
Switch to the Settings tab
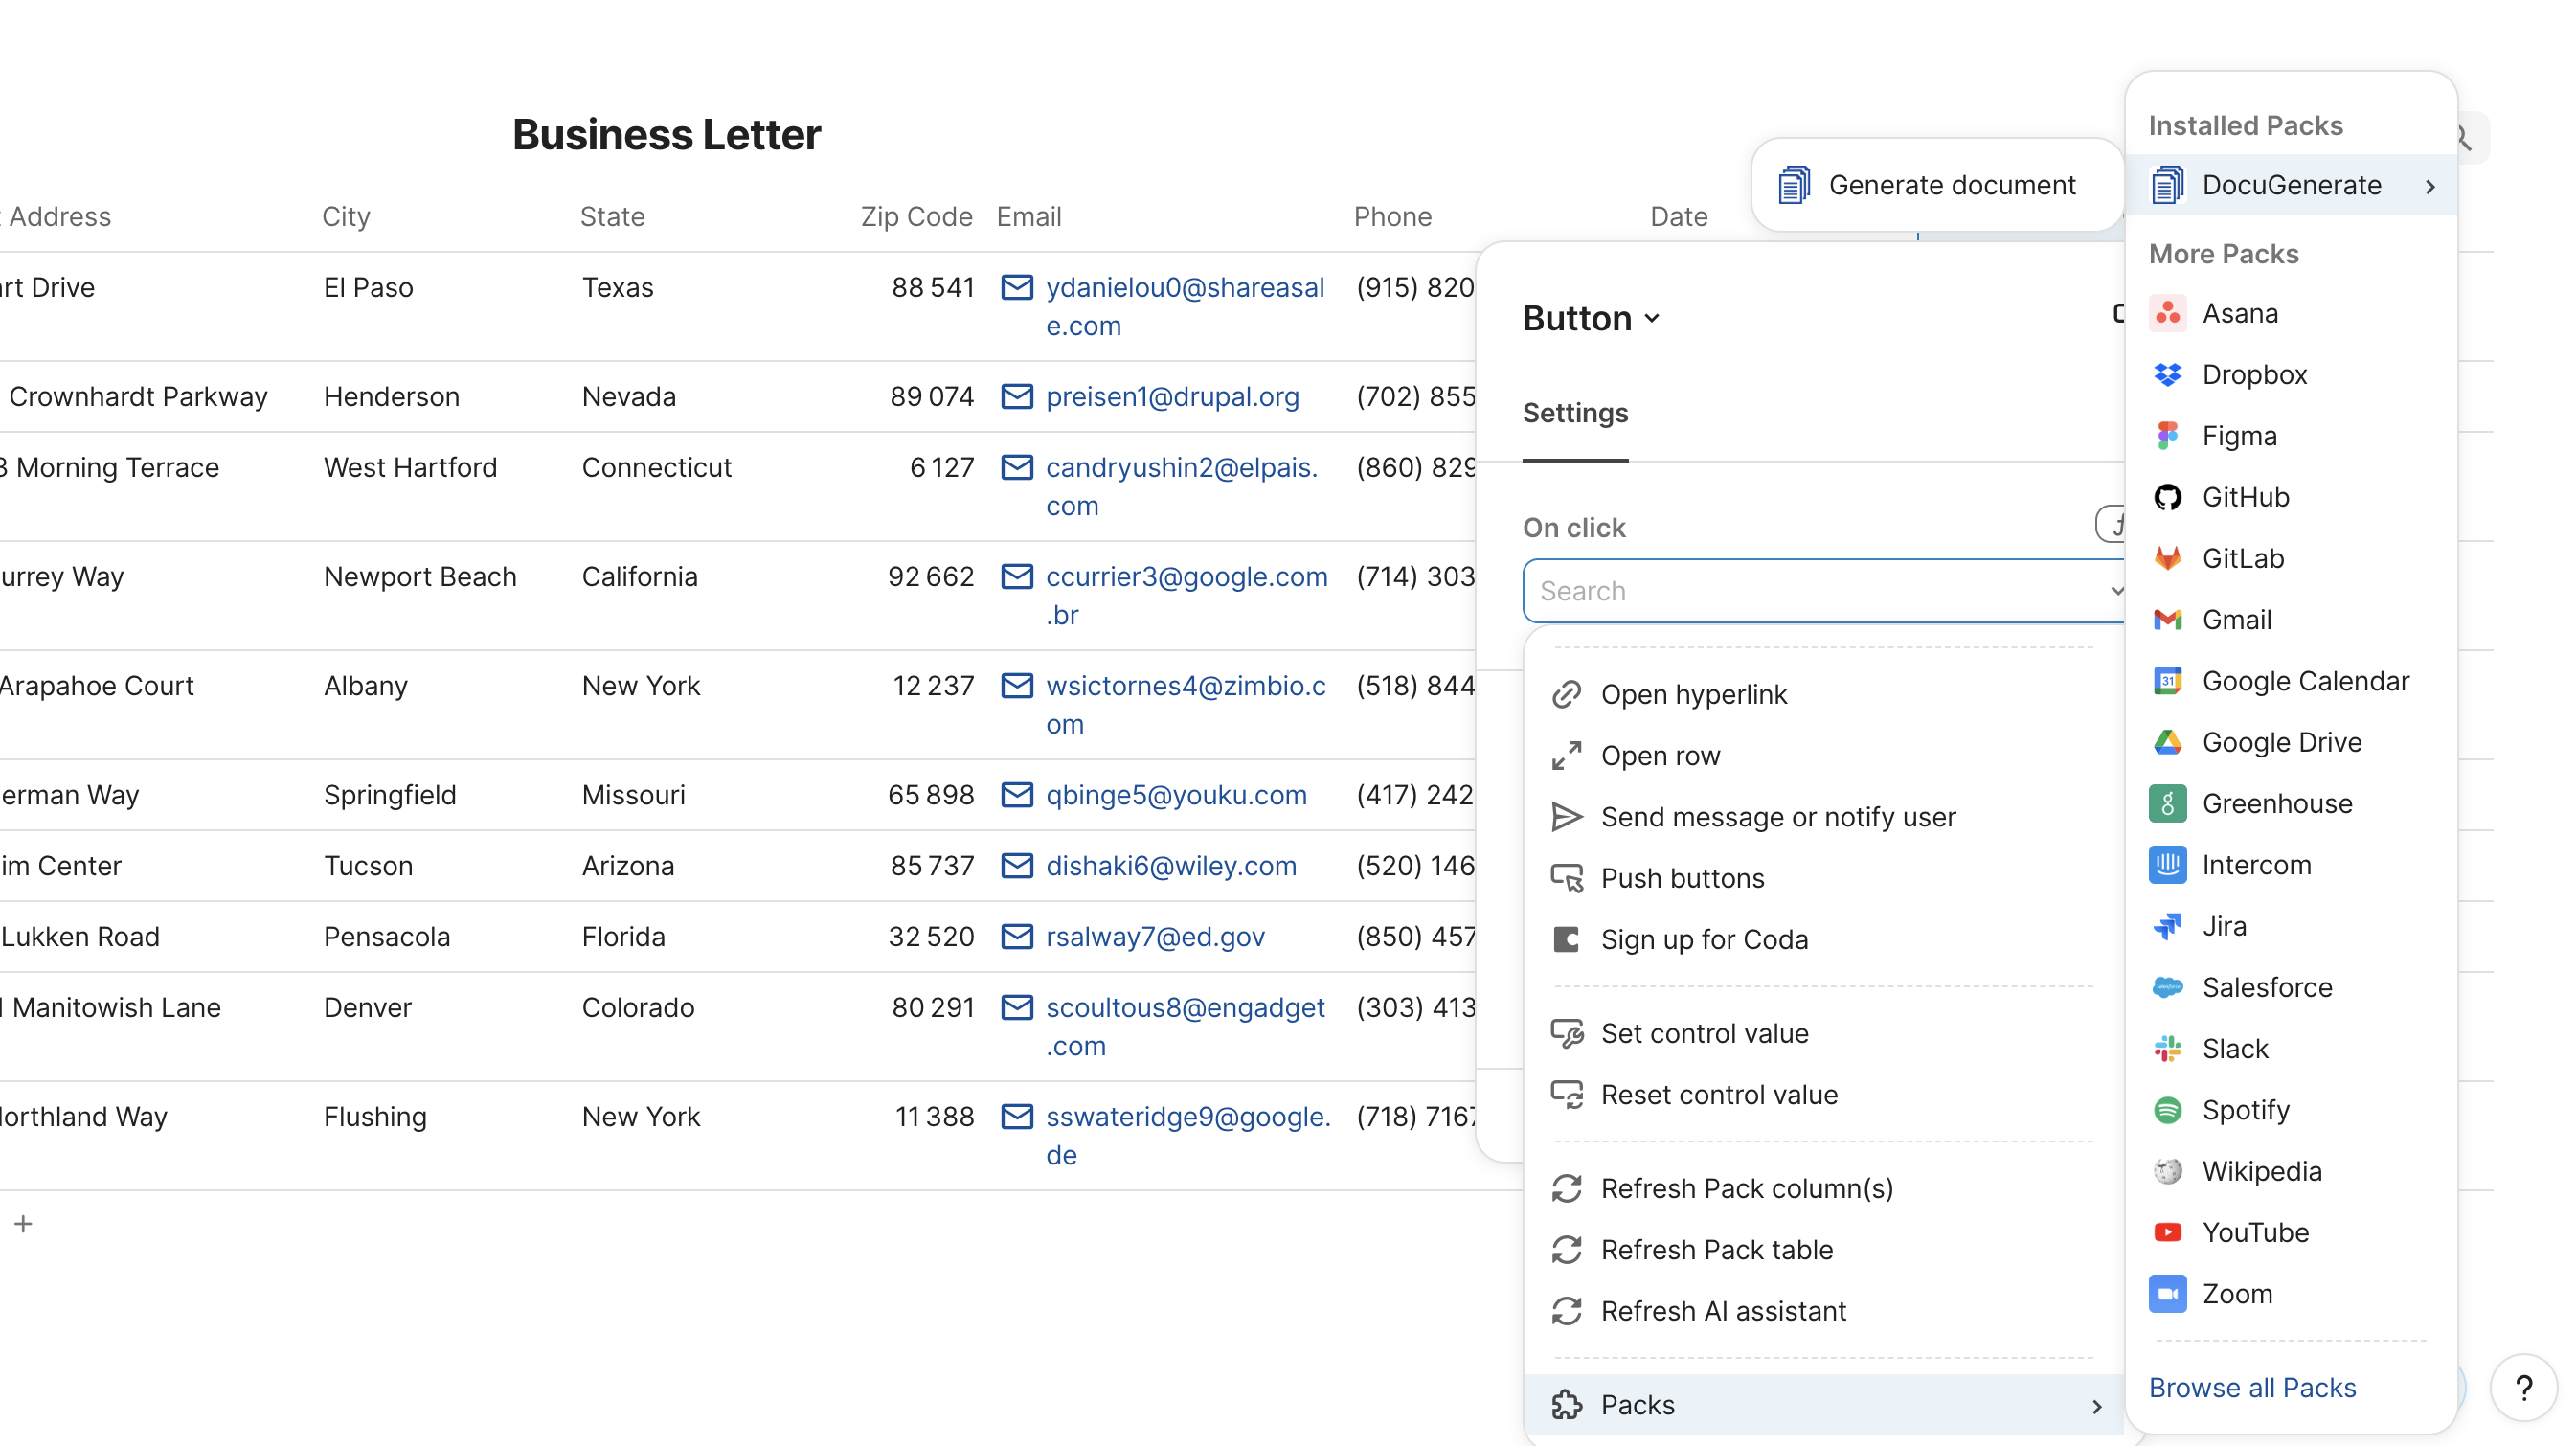click(1575, 413)
